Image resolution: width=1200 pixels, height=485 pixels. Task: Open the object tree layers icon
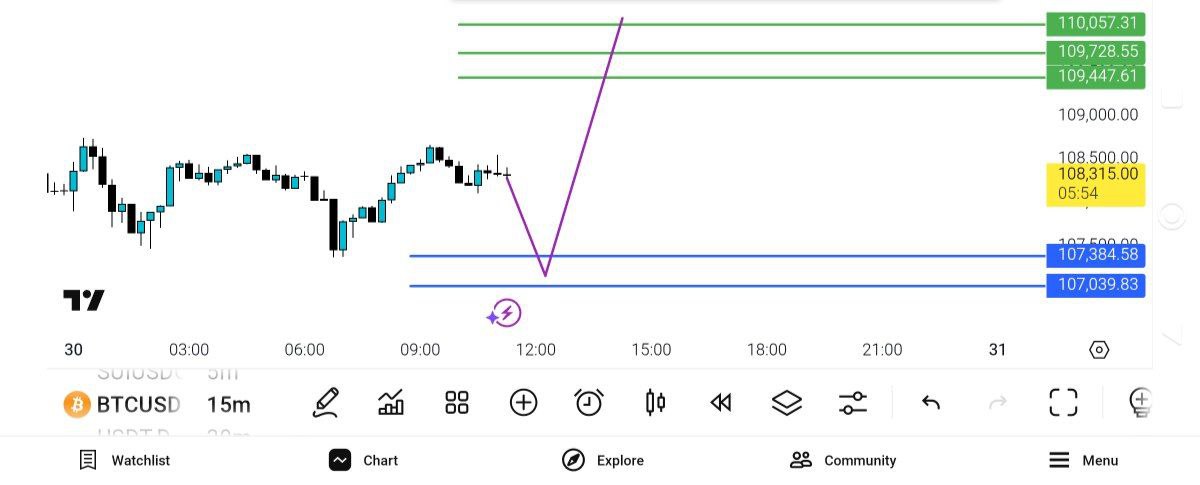[x=787, y=403]
